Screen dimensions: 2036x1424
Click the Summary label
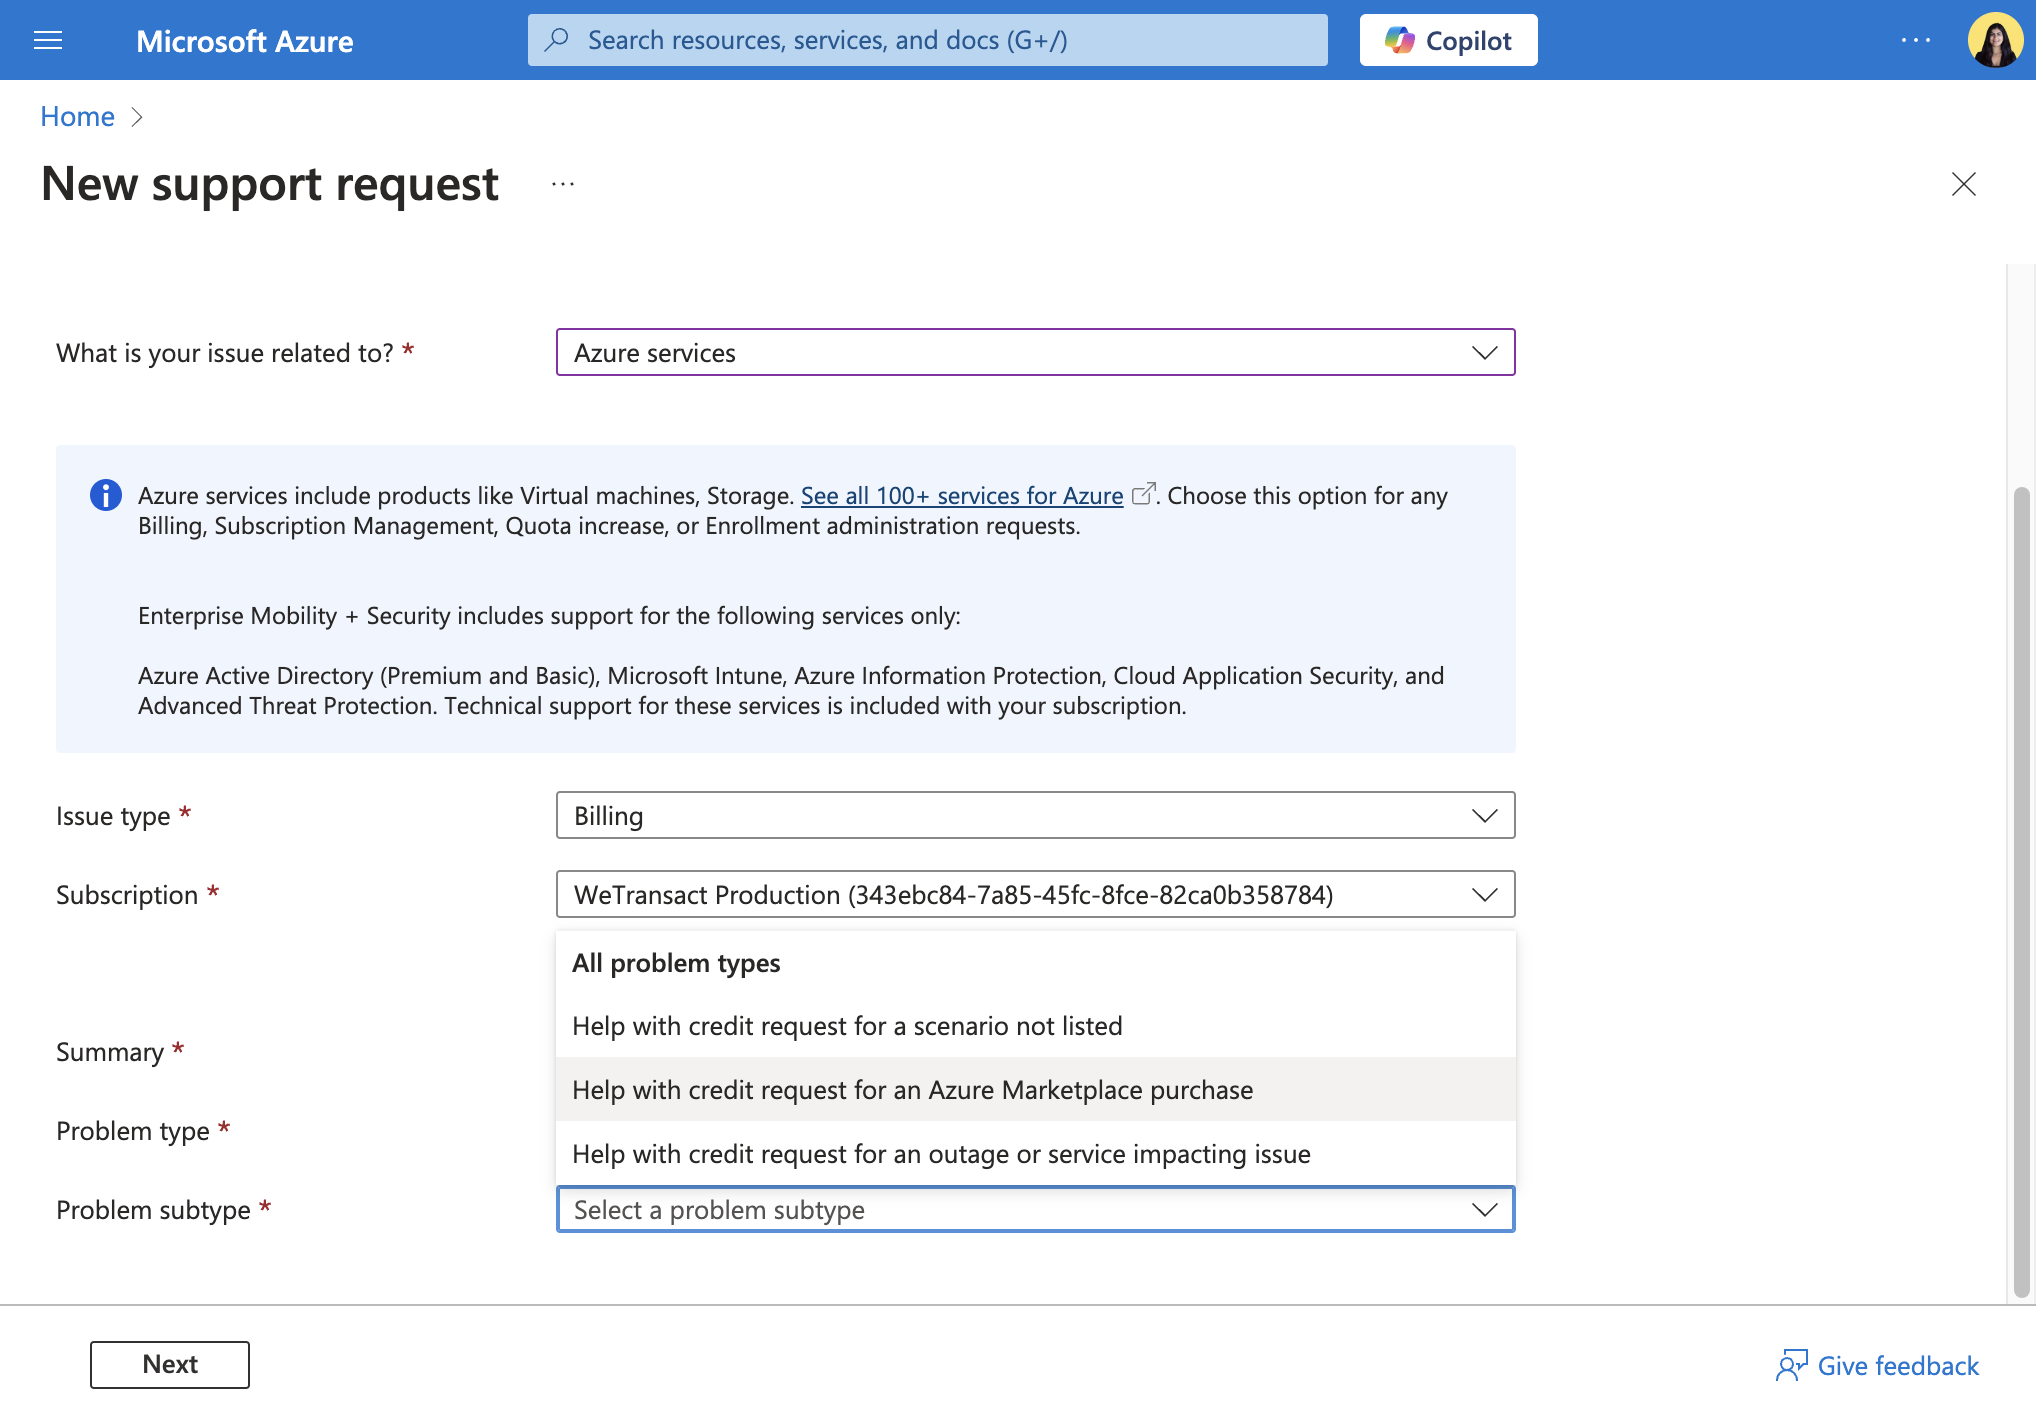(x=110, y=1052)
